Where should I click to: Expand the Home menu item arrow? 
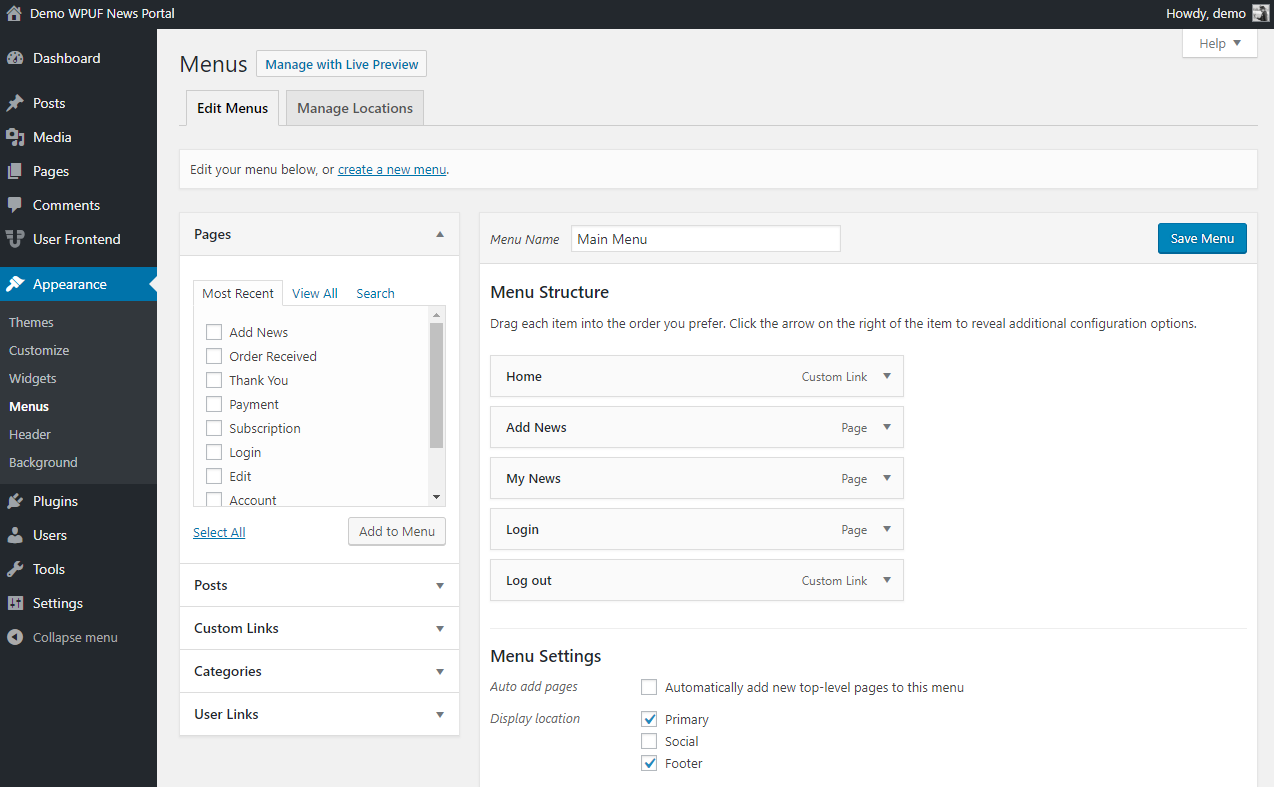click(x=886, y=377)
